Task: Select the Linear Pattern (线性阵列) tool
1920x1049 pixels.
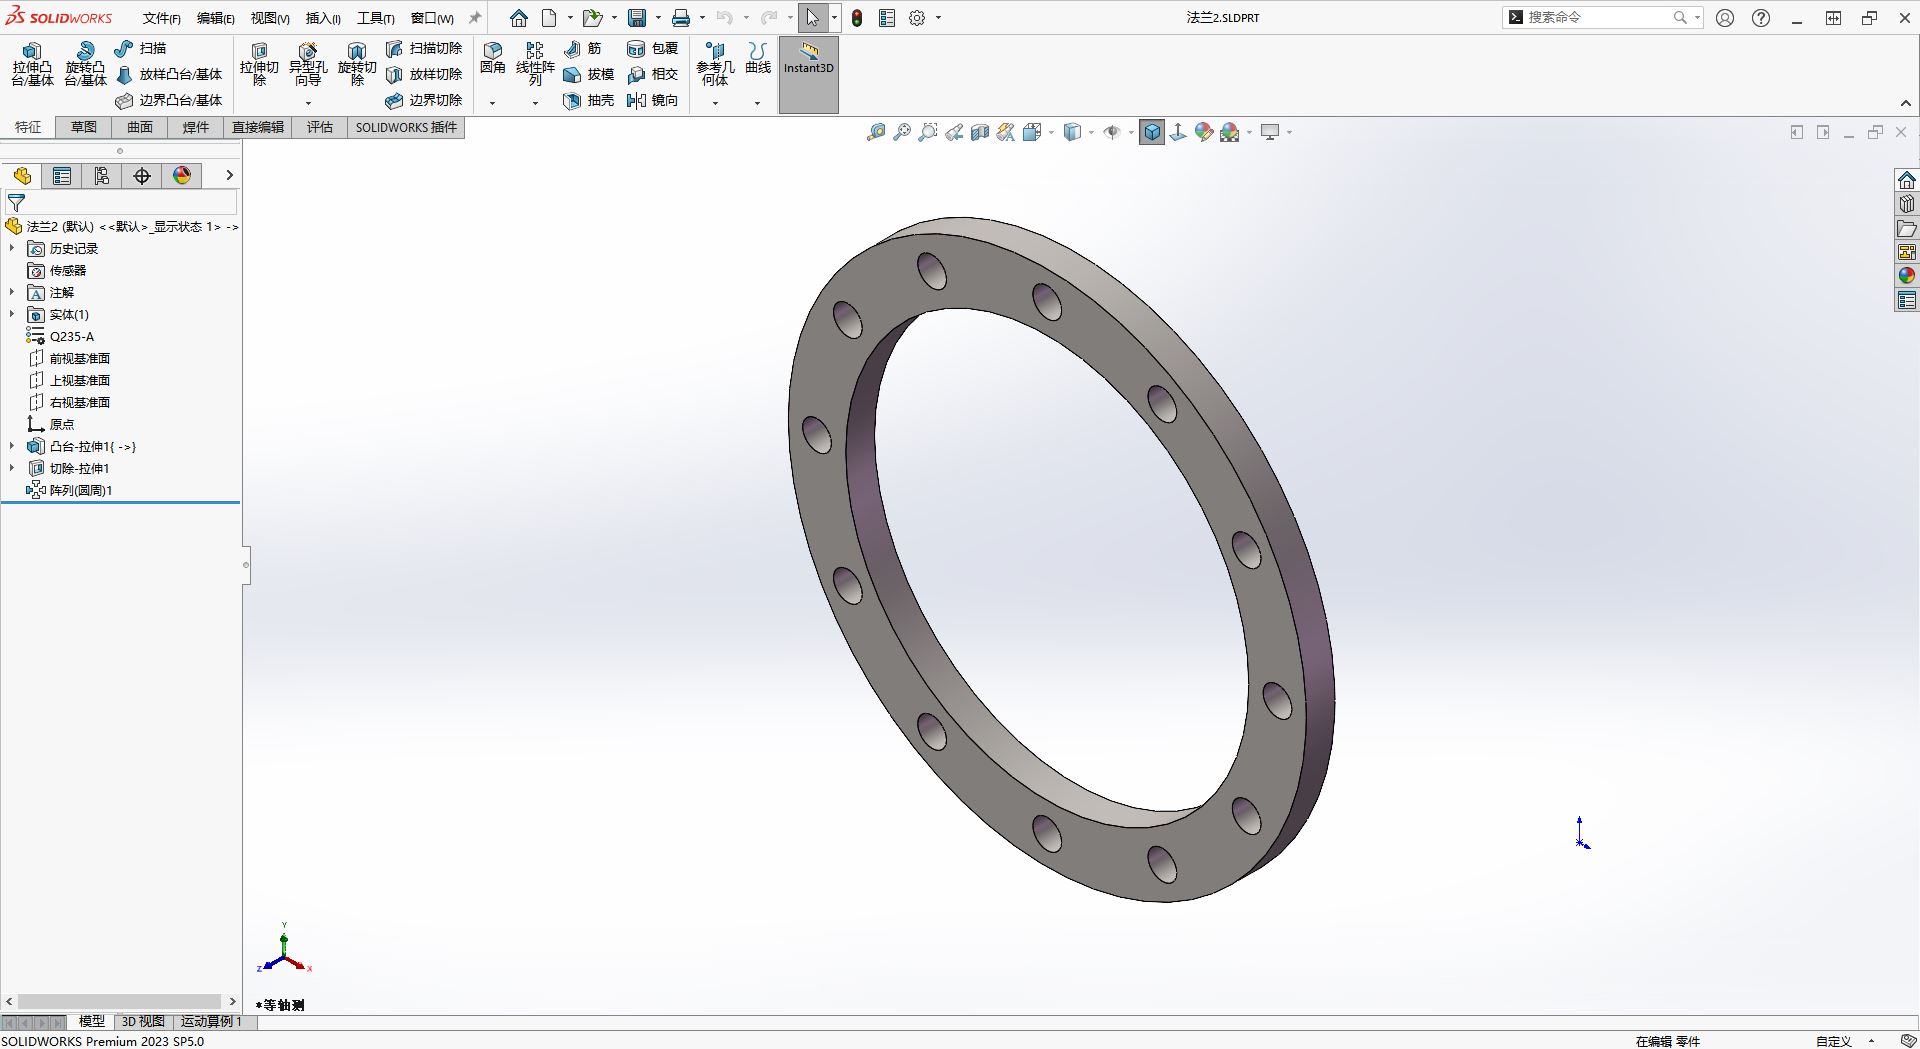Action: coord(535,64)
